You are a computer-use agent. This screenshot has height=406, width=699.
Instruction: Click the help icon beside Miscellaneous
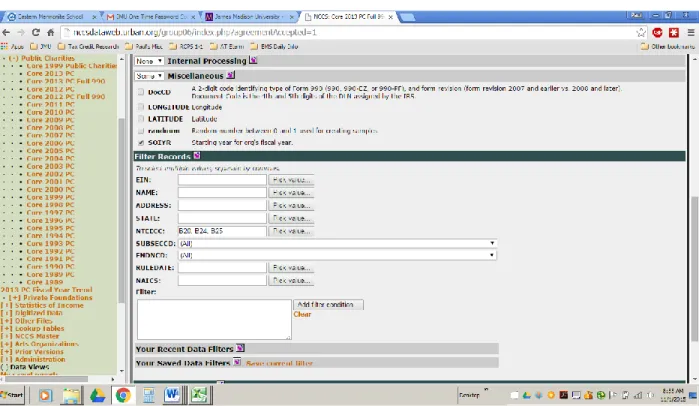[230, 75]
